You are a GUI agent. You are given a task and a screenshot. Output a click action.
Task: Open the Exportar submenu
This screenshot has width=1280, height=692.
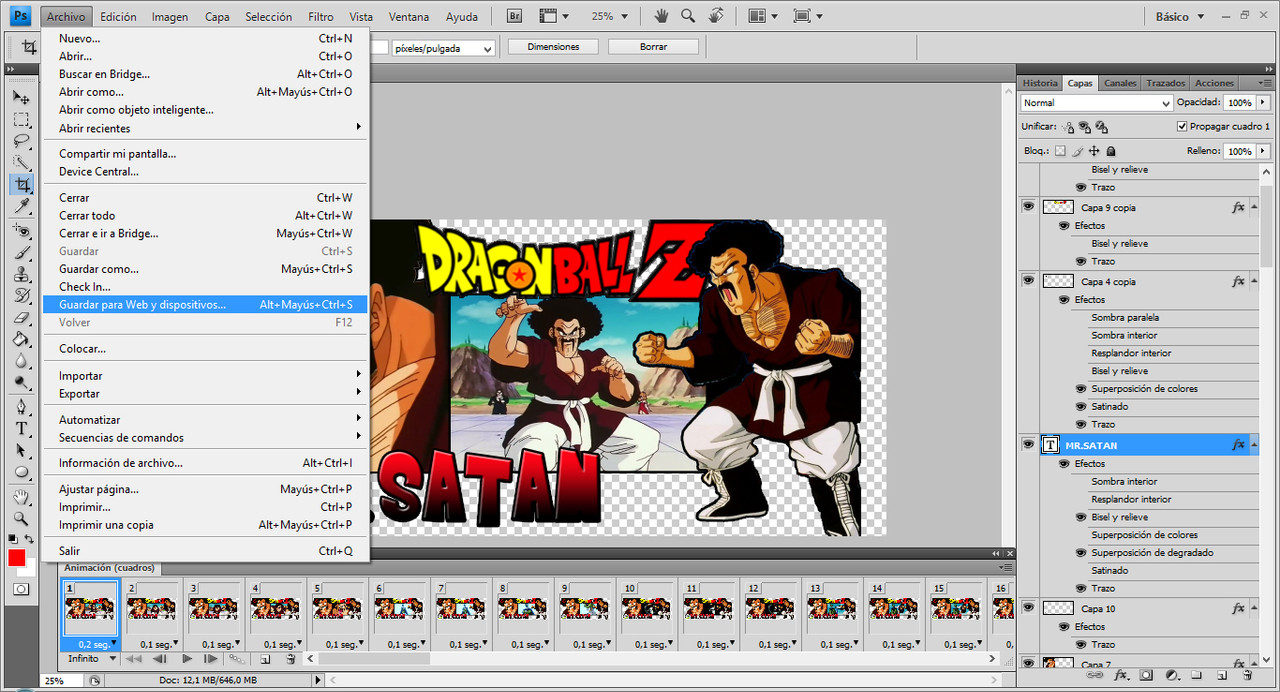pos(205,394)
